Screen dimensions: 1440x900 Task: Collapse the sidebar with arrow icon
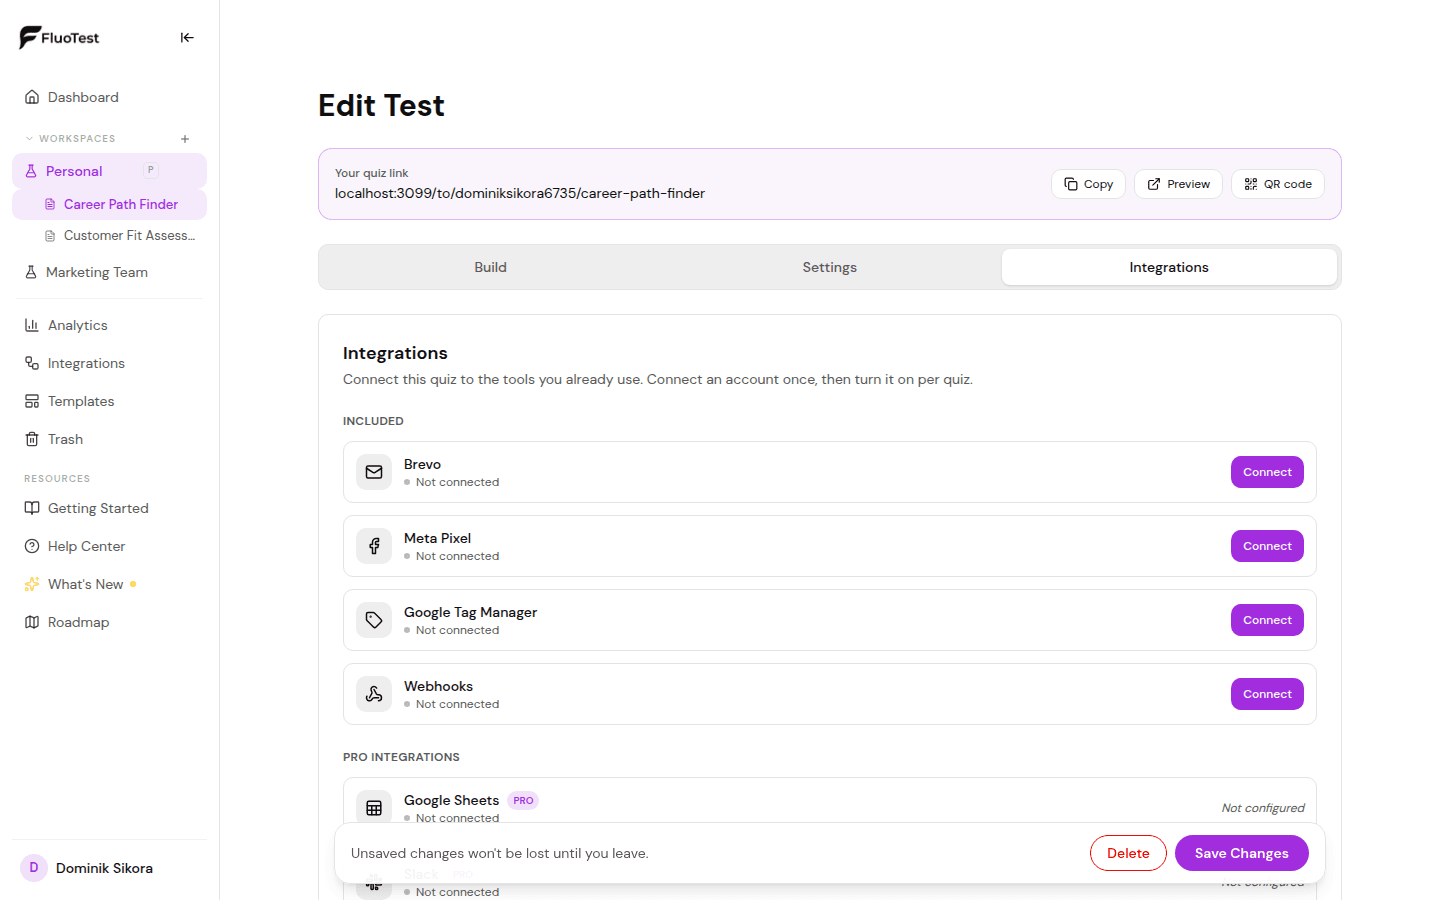(187, 38)
